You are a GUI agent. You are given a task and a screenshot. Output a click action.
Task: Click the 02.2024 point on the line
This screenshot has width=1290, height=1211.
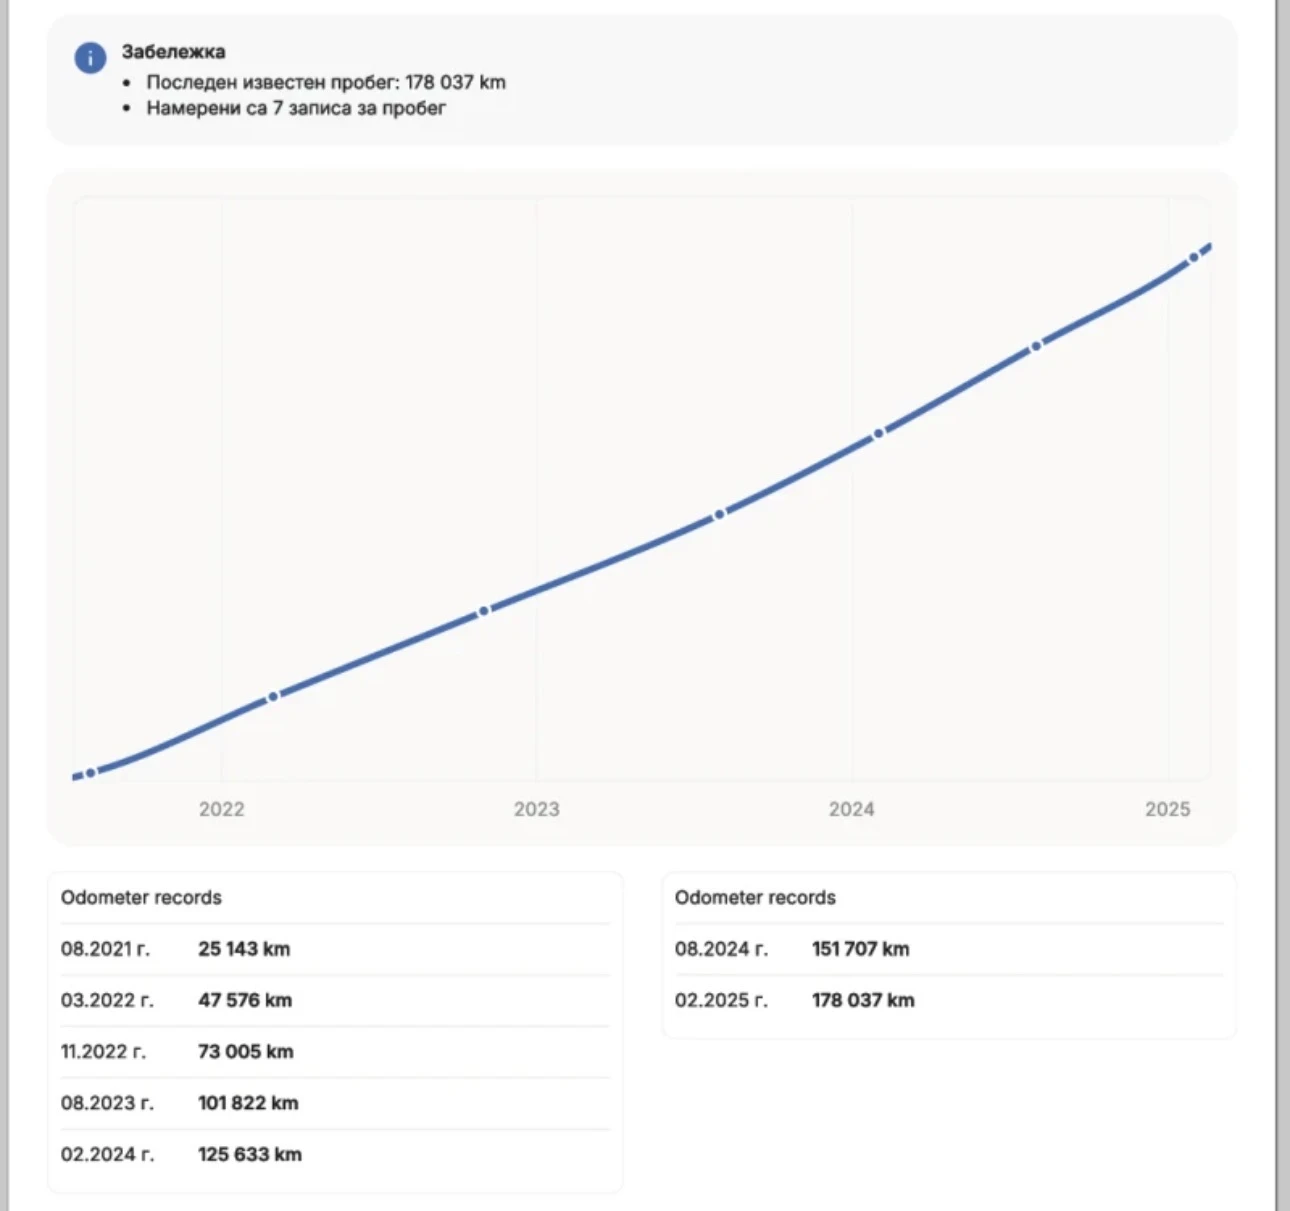point(878,433)
